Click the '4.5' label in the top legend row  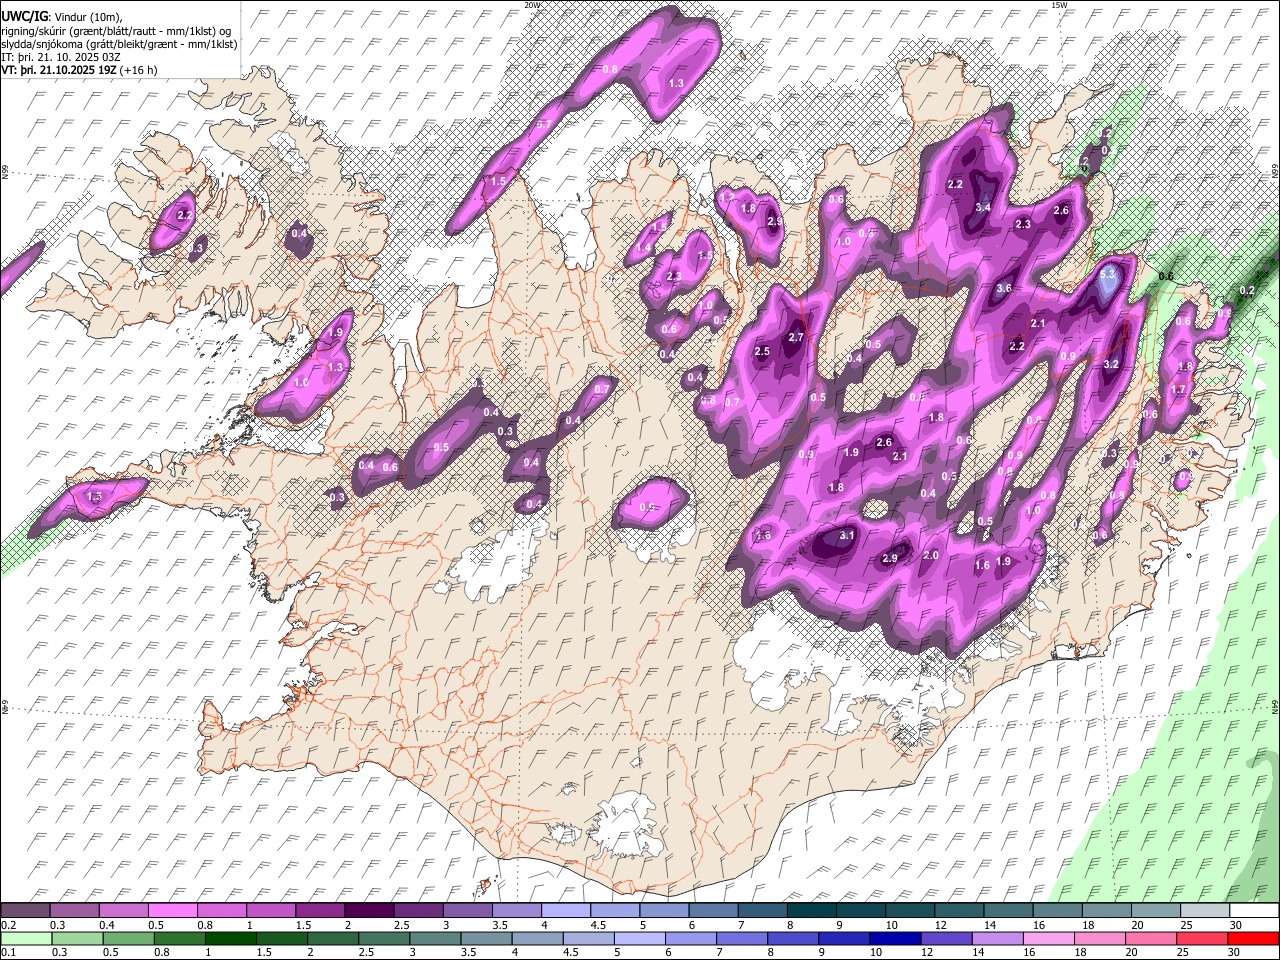[598, 925]
